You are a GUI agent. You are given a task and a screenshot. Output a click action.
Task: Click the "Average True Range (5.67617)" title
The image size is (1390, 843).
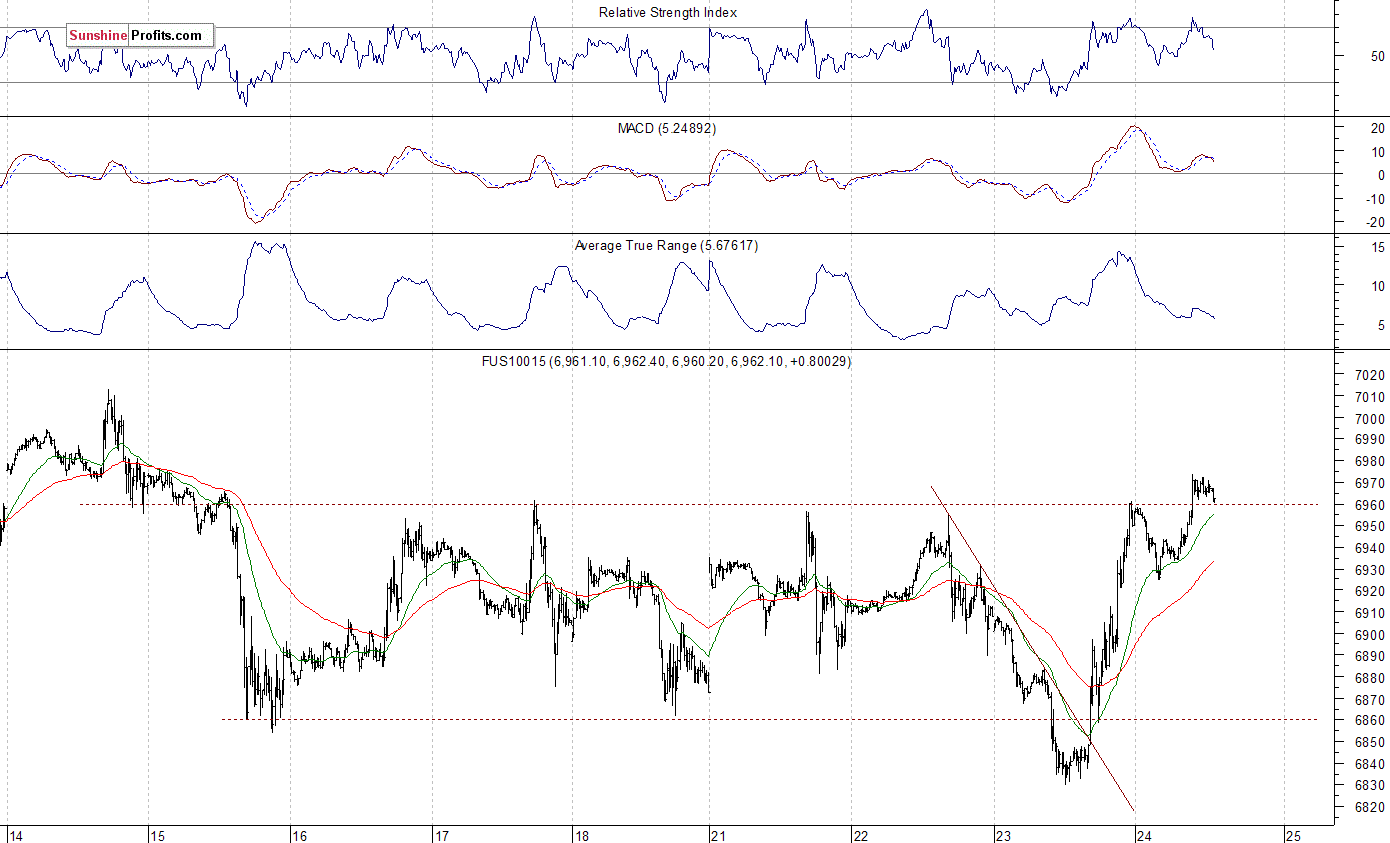(x=666, y=245)
